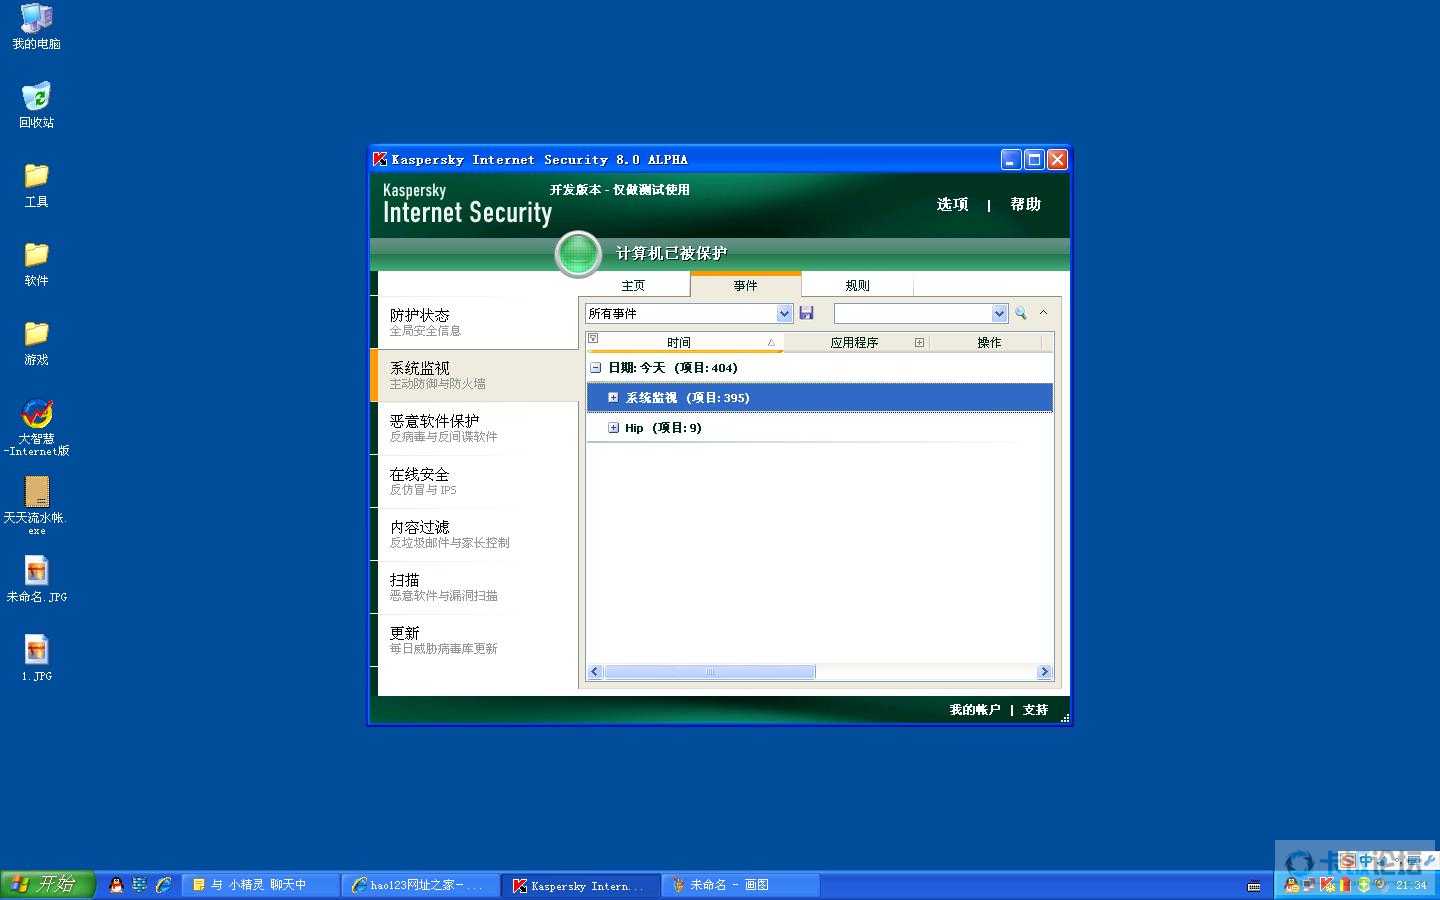This screenshot has height=900, width=1440.
Task: Click the keyboard icon on taskbar
Action: coord(1254,887)
